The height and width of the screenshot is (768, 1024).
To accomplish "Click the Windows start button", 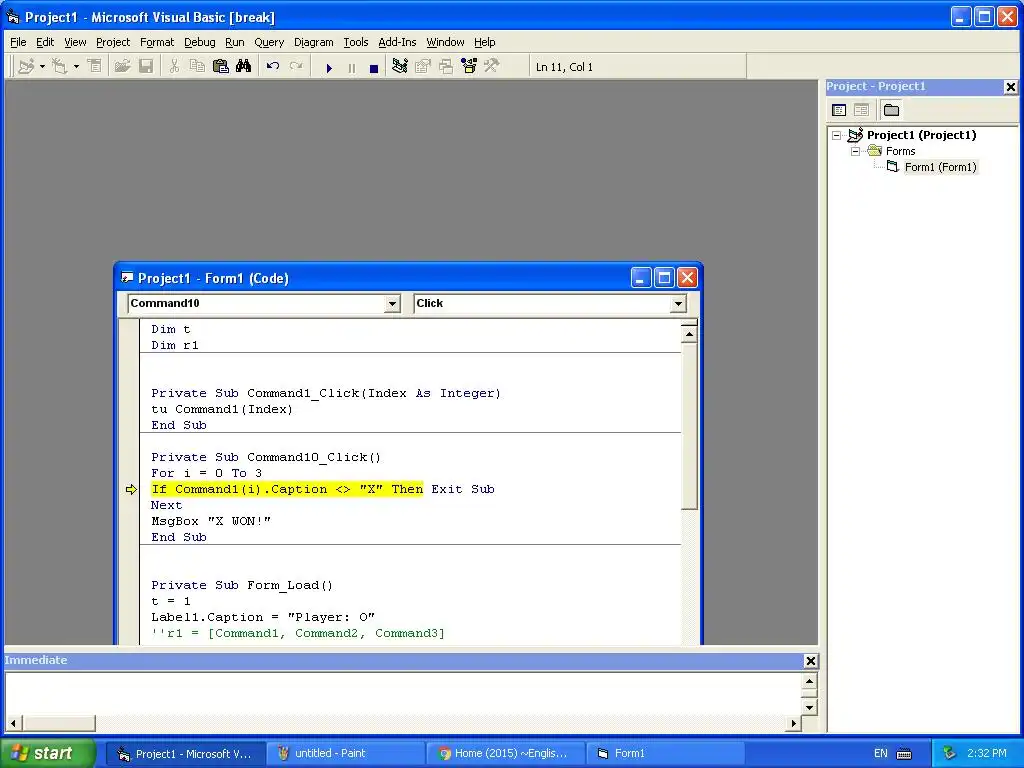I will point(47,754).
